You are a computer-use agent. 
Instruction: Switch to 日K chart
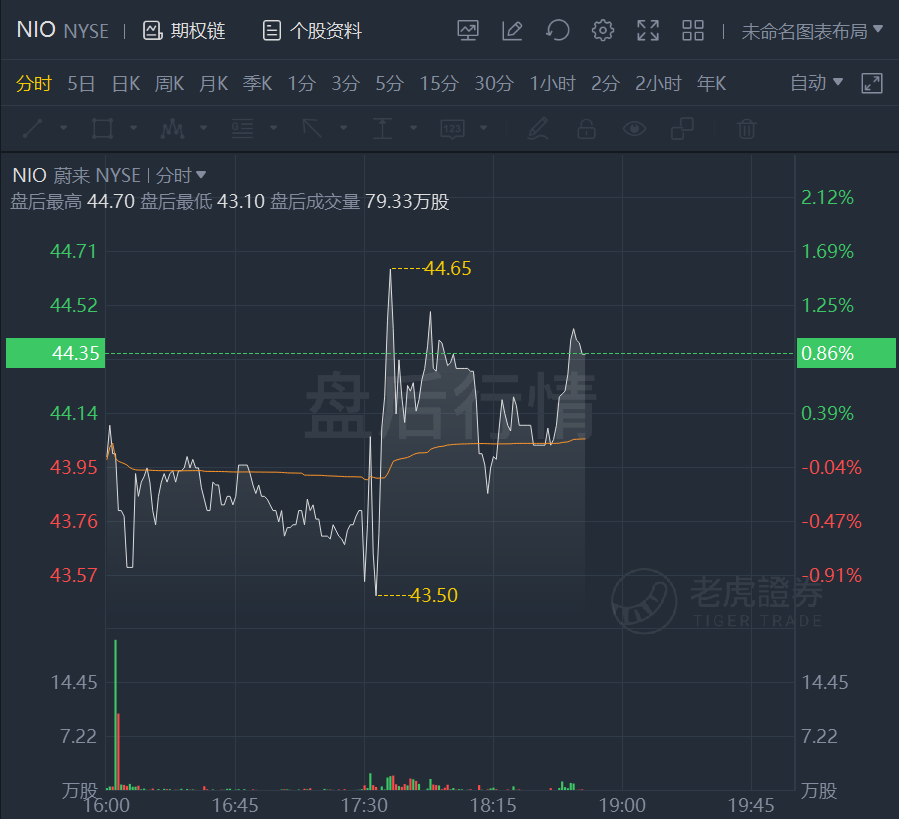point(126,84)
